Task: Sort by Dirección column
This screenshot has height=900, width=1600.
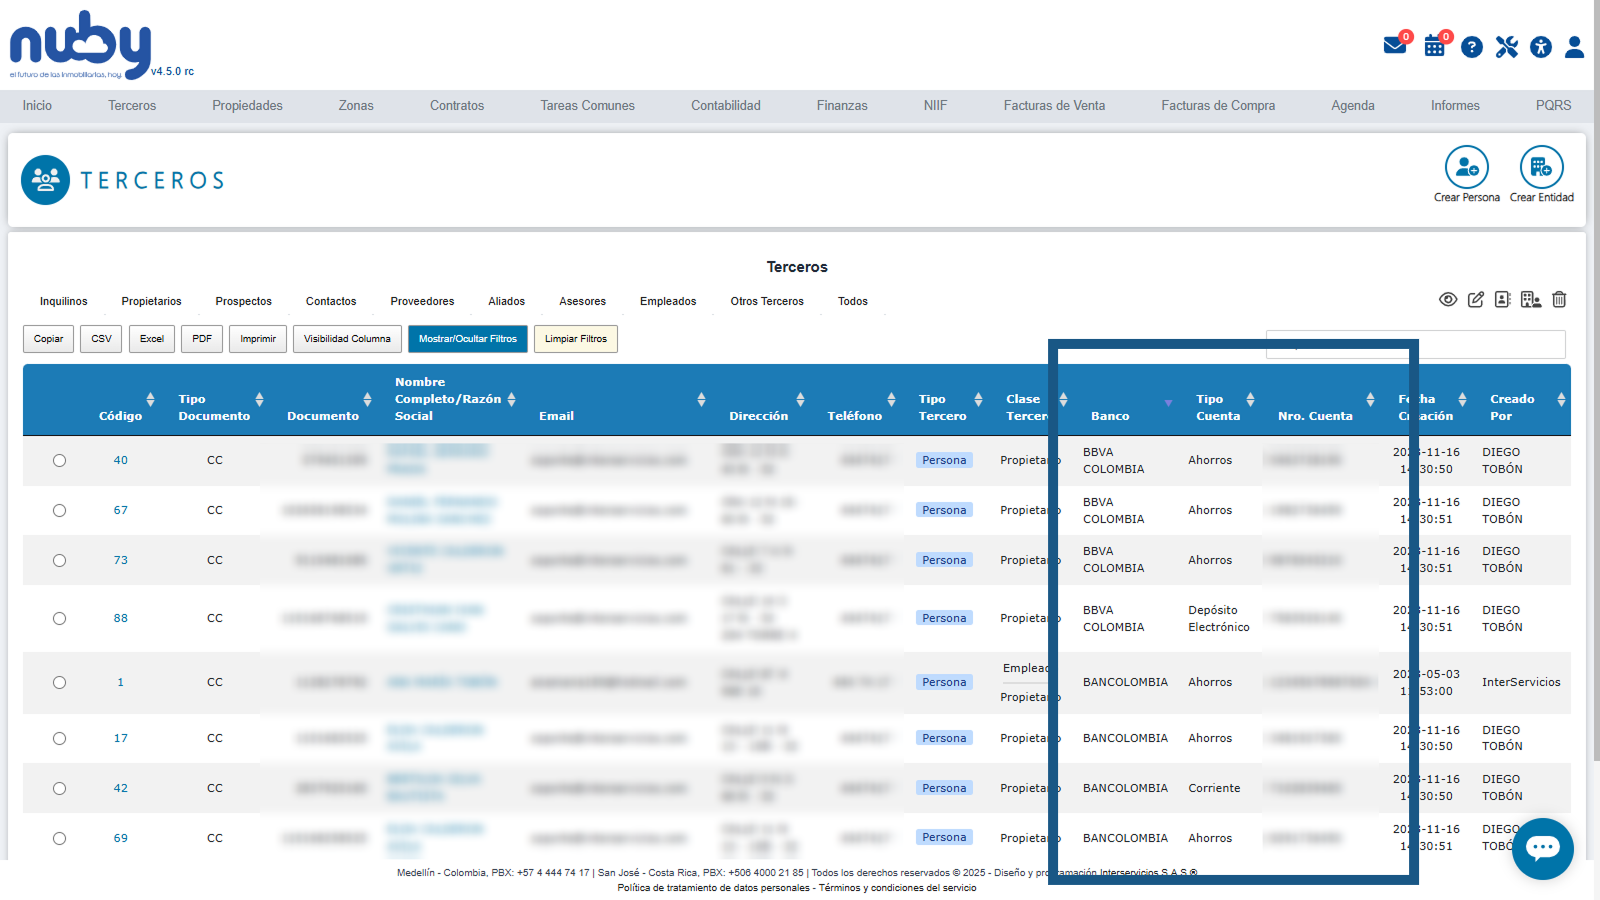Action: point(800,400)
